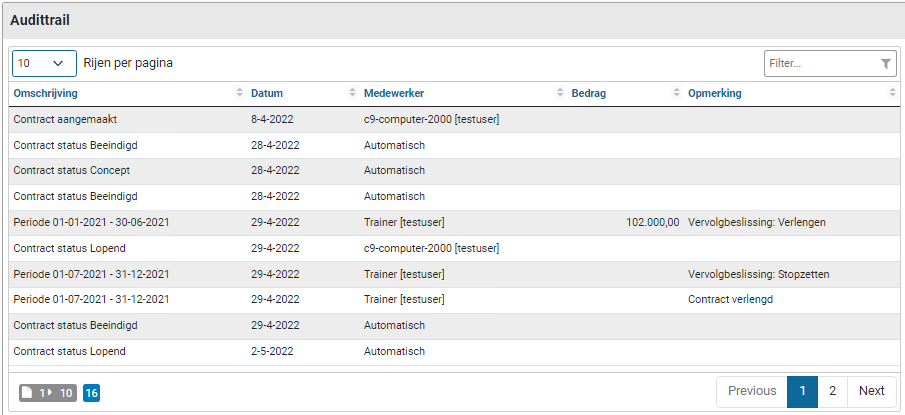The height and width of the screenshot is (415, 905).
Task: Click the Next page button
Action: (871, 391)
